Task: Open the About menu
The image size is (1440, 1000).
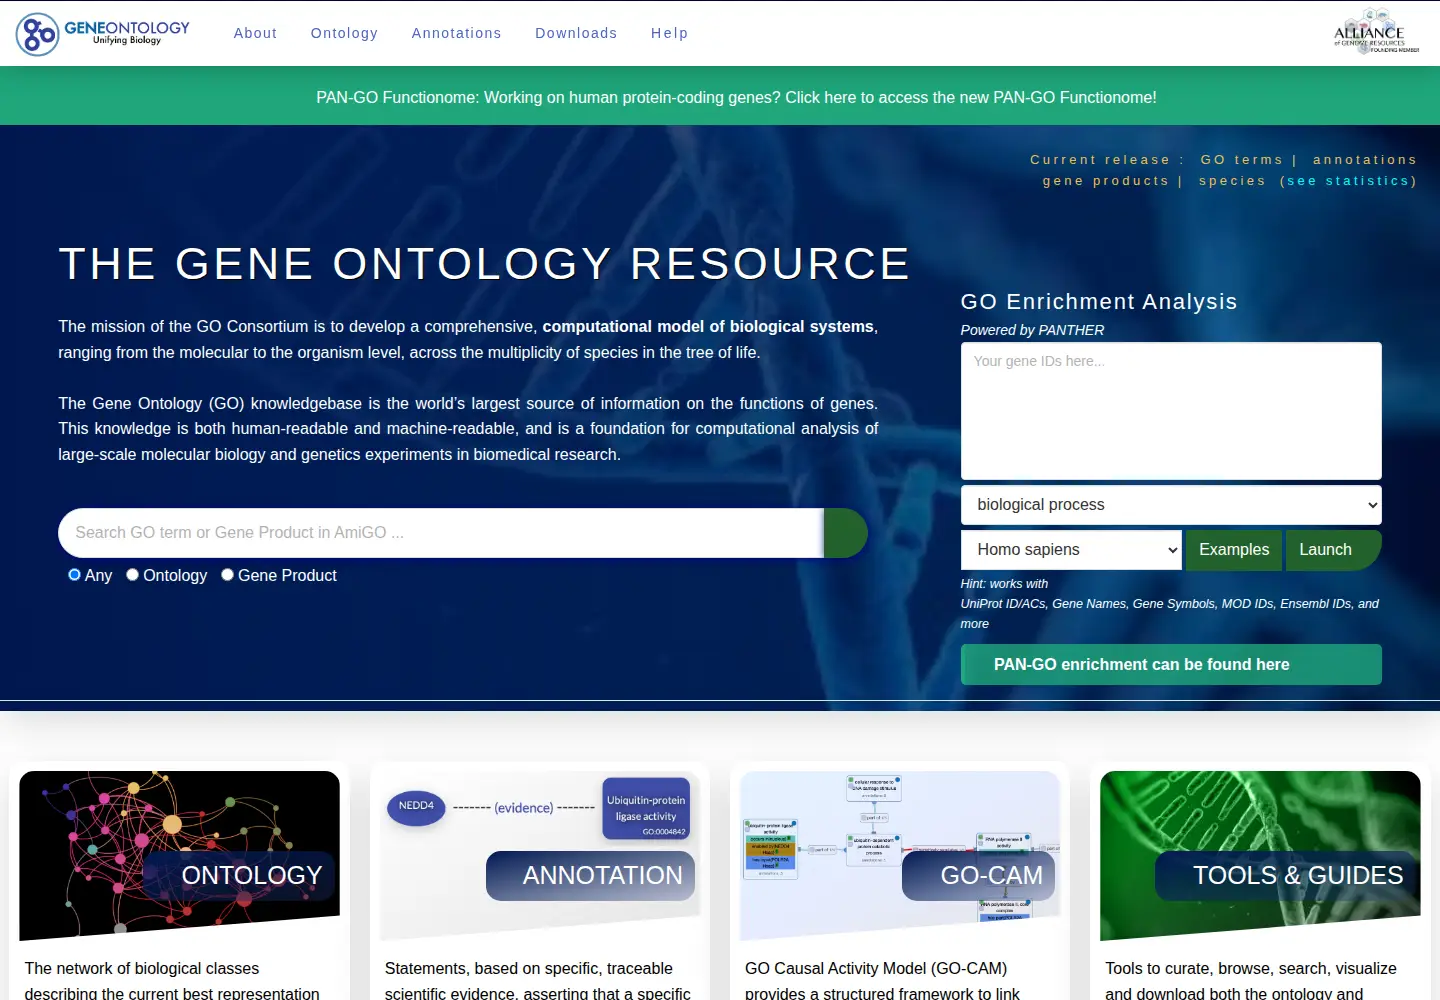Action: pos(255,33)
